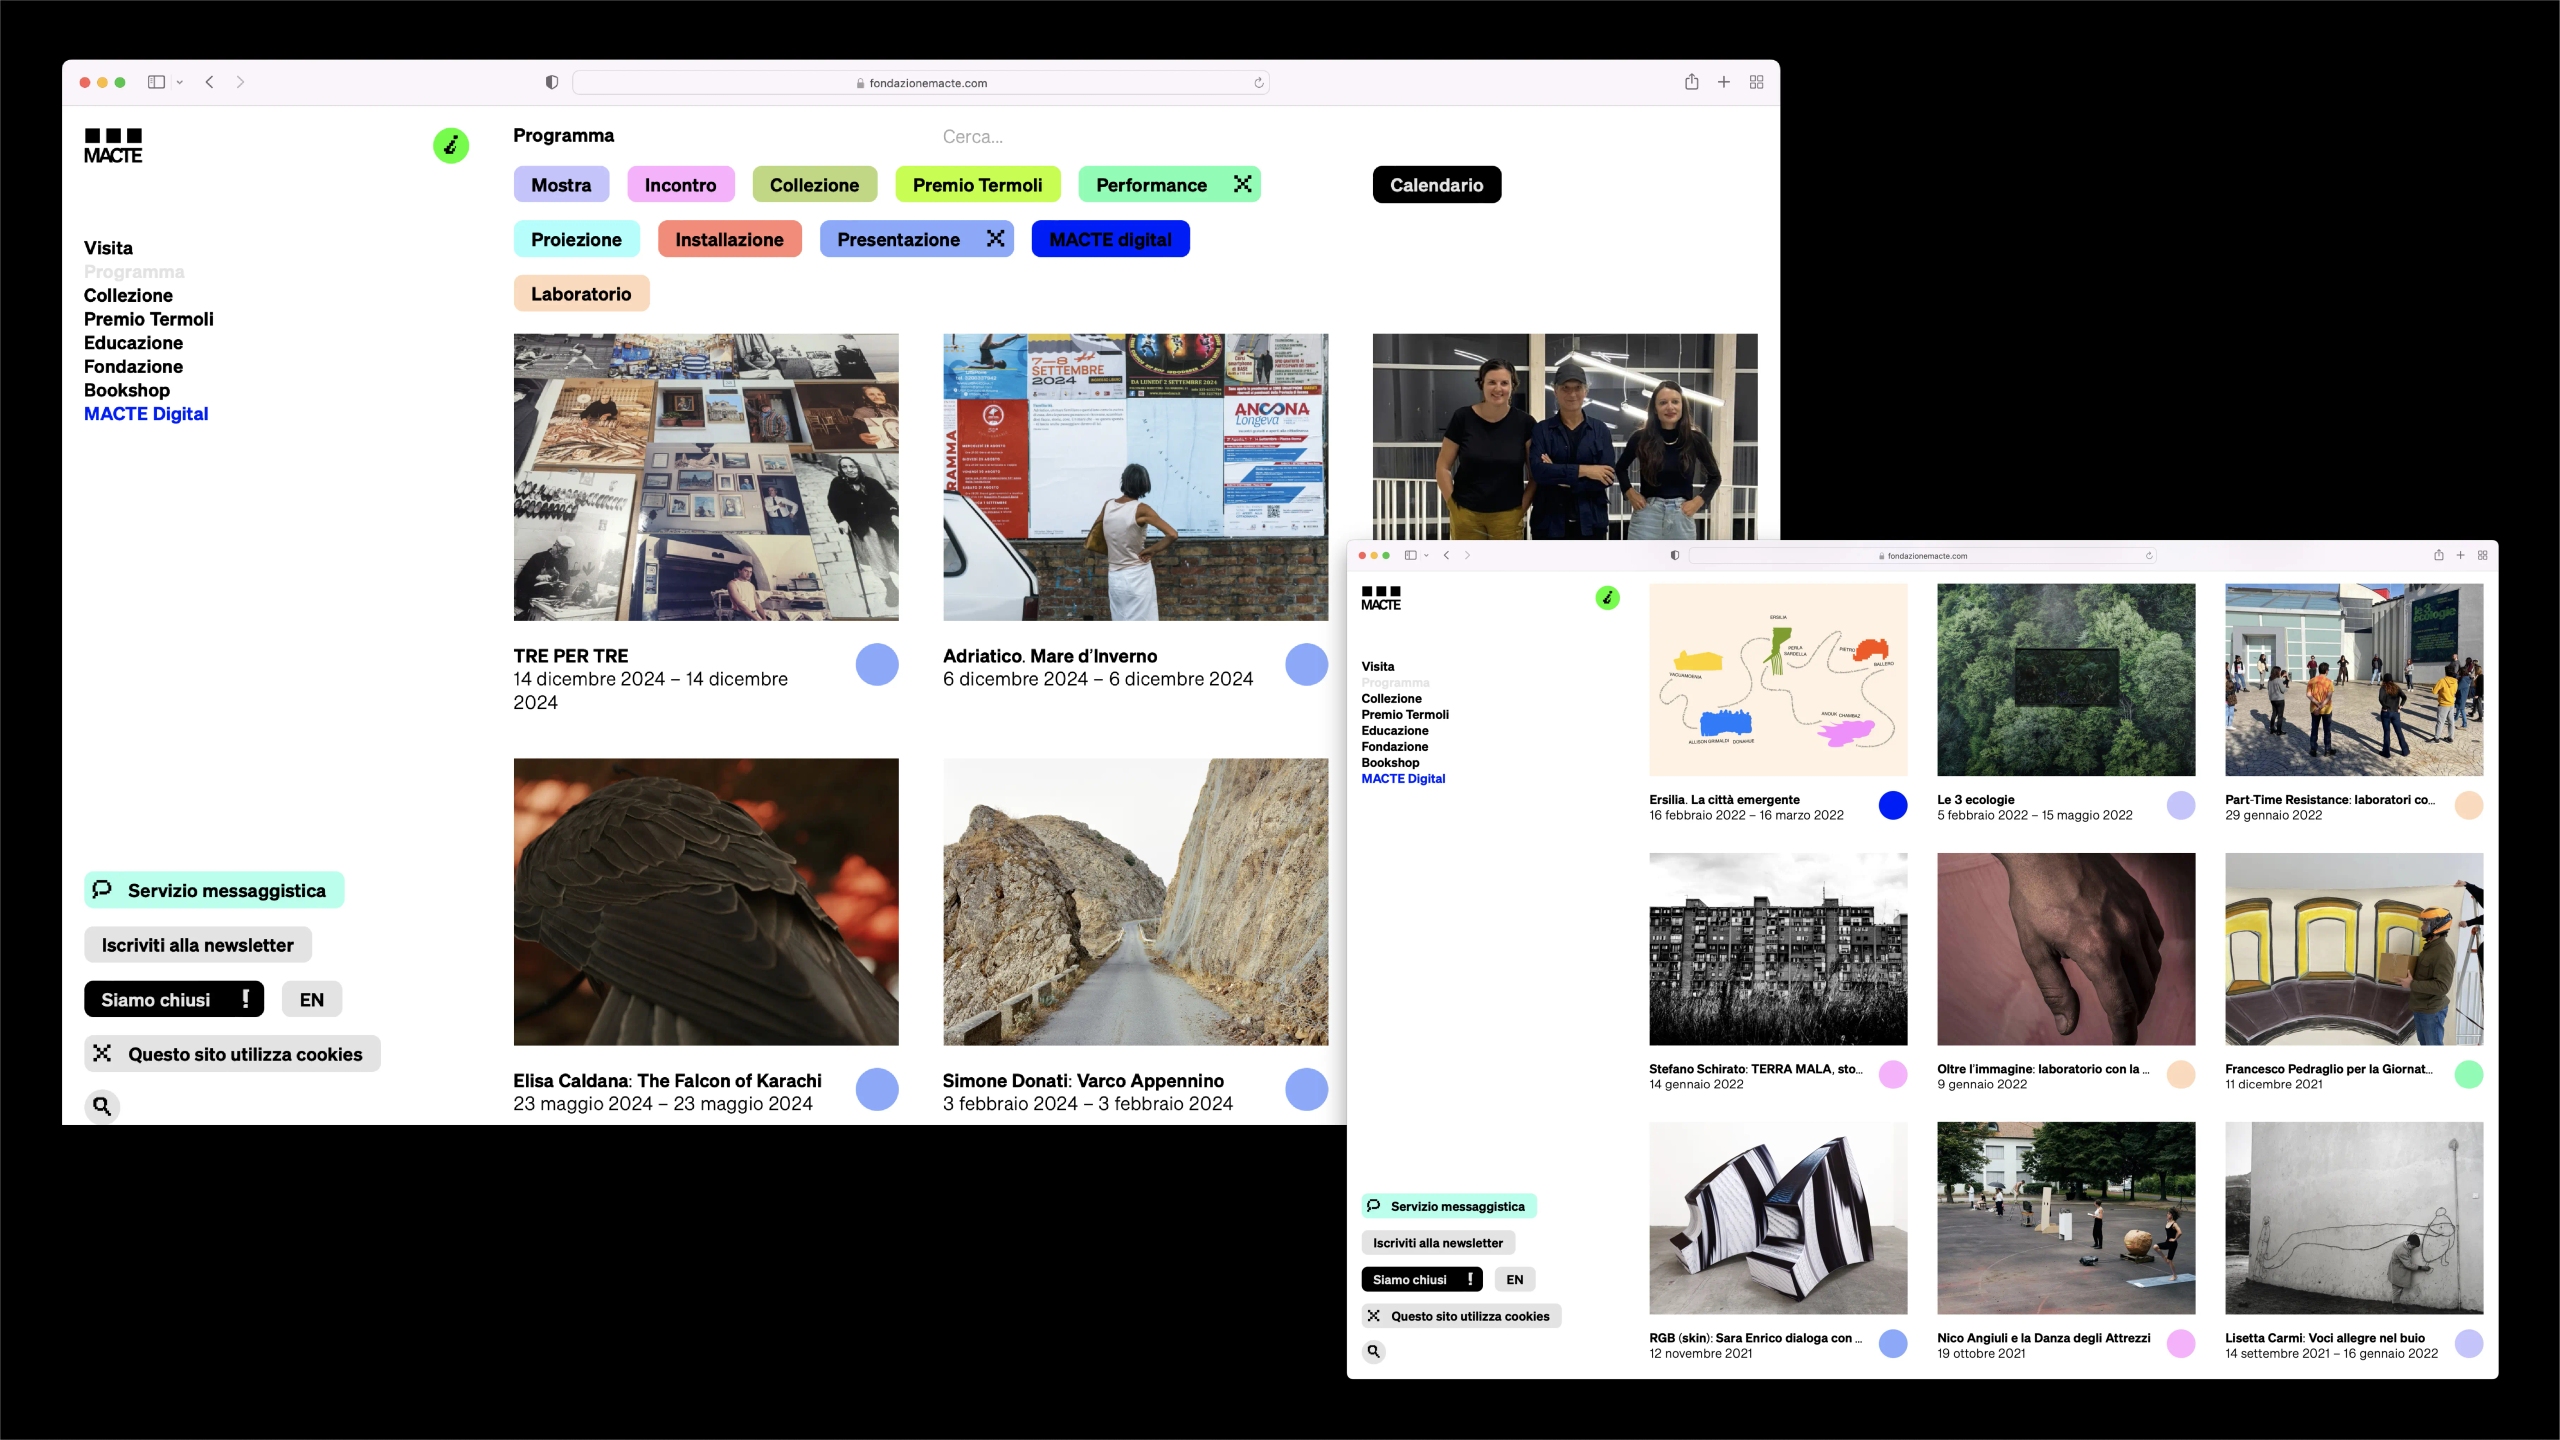Open the Siamo chiusi exclamation status button
Screen dimensions: 2560x1440
tap(245, 999)
